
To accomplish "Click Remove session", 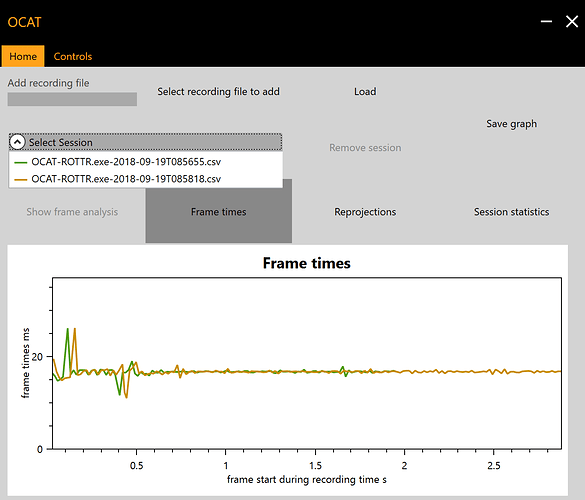I will tap(365, 148).
